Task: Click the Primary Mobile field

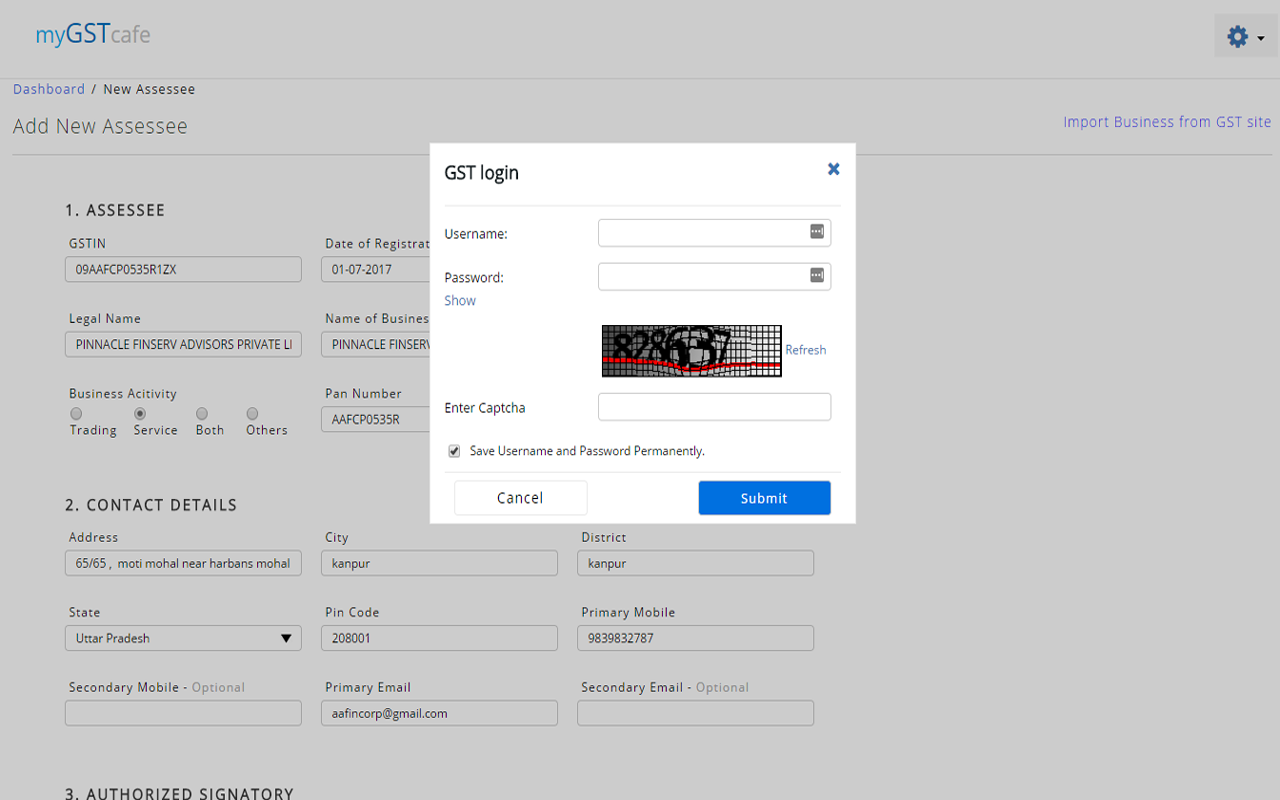Action: click(x=695, y=638)
